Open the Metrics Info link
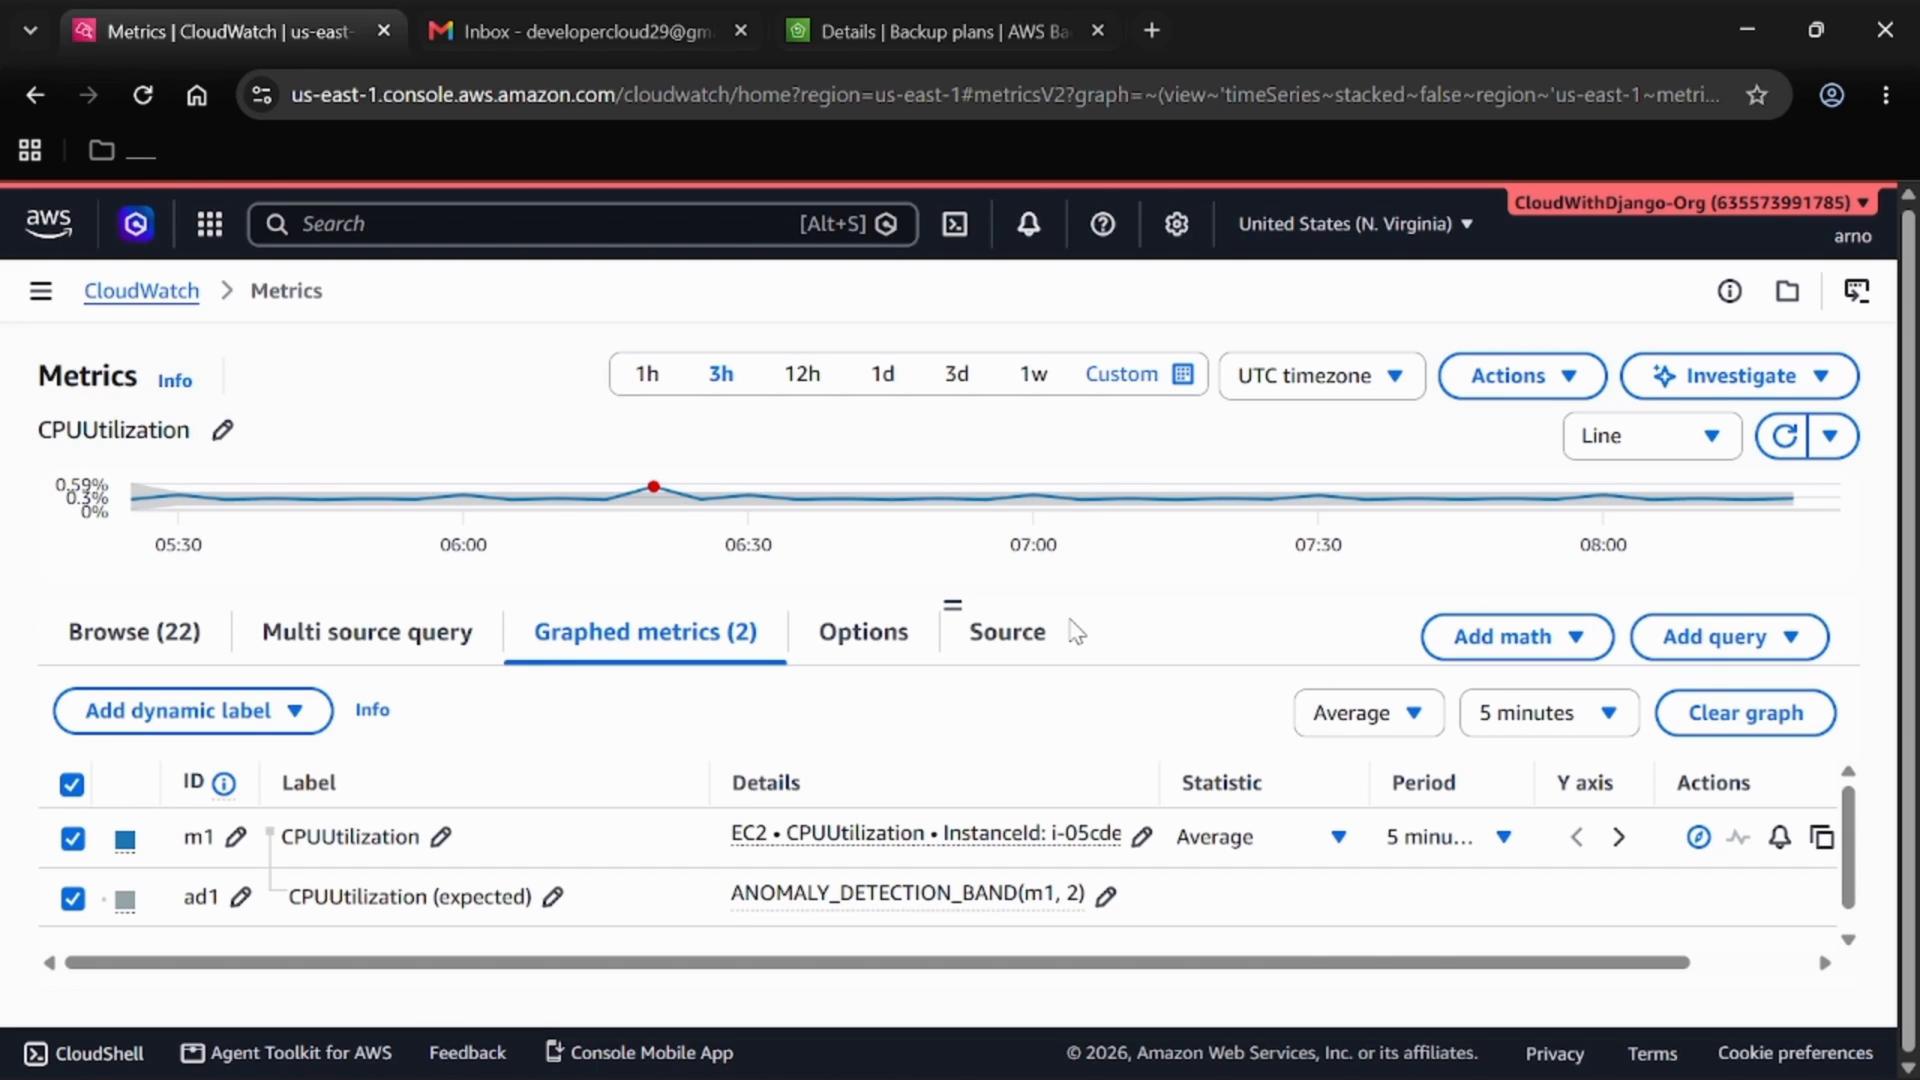 [174, 381]
